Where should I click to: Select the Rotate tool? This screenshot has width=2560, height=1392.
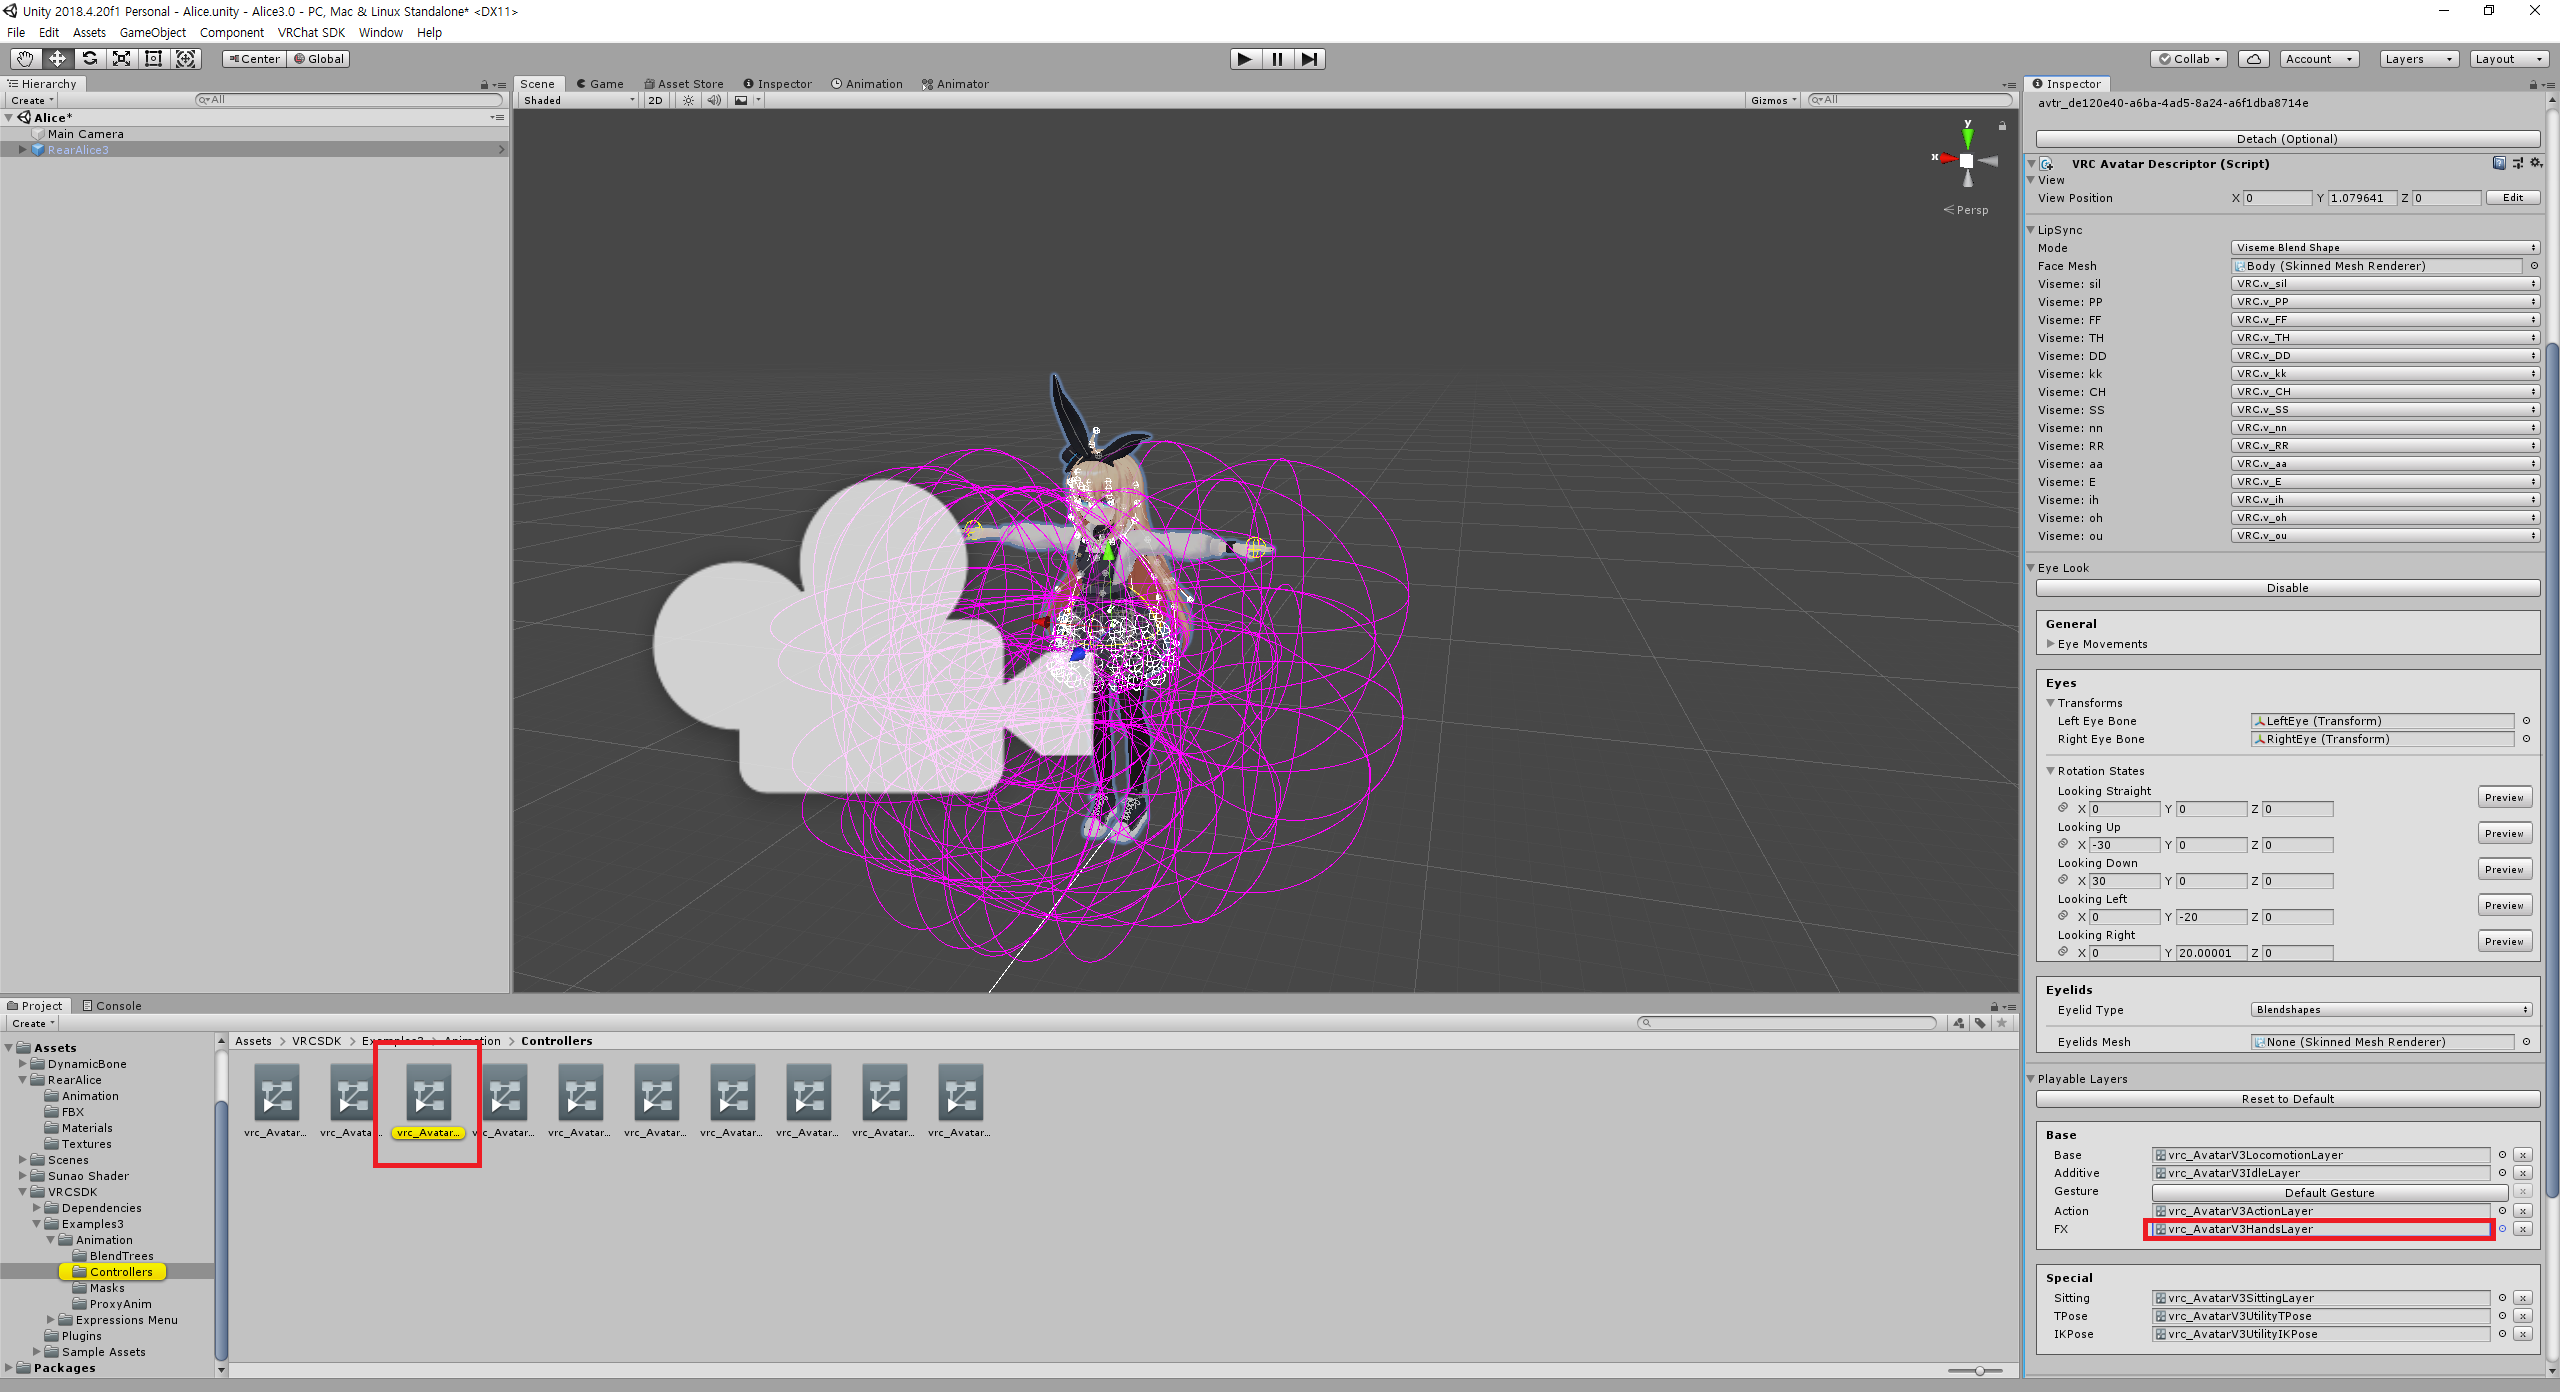[x=90, y=59]
